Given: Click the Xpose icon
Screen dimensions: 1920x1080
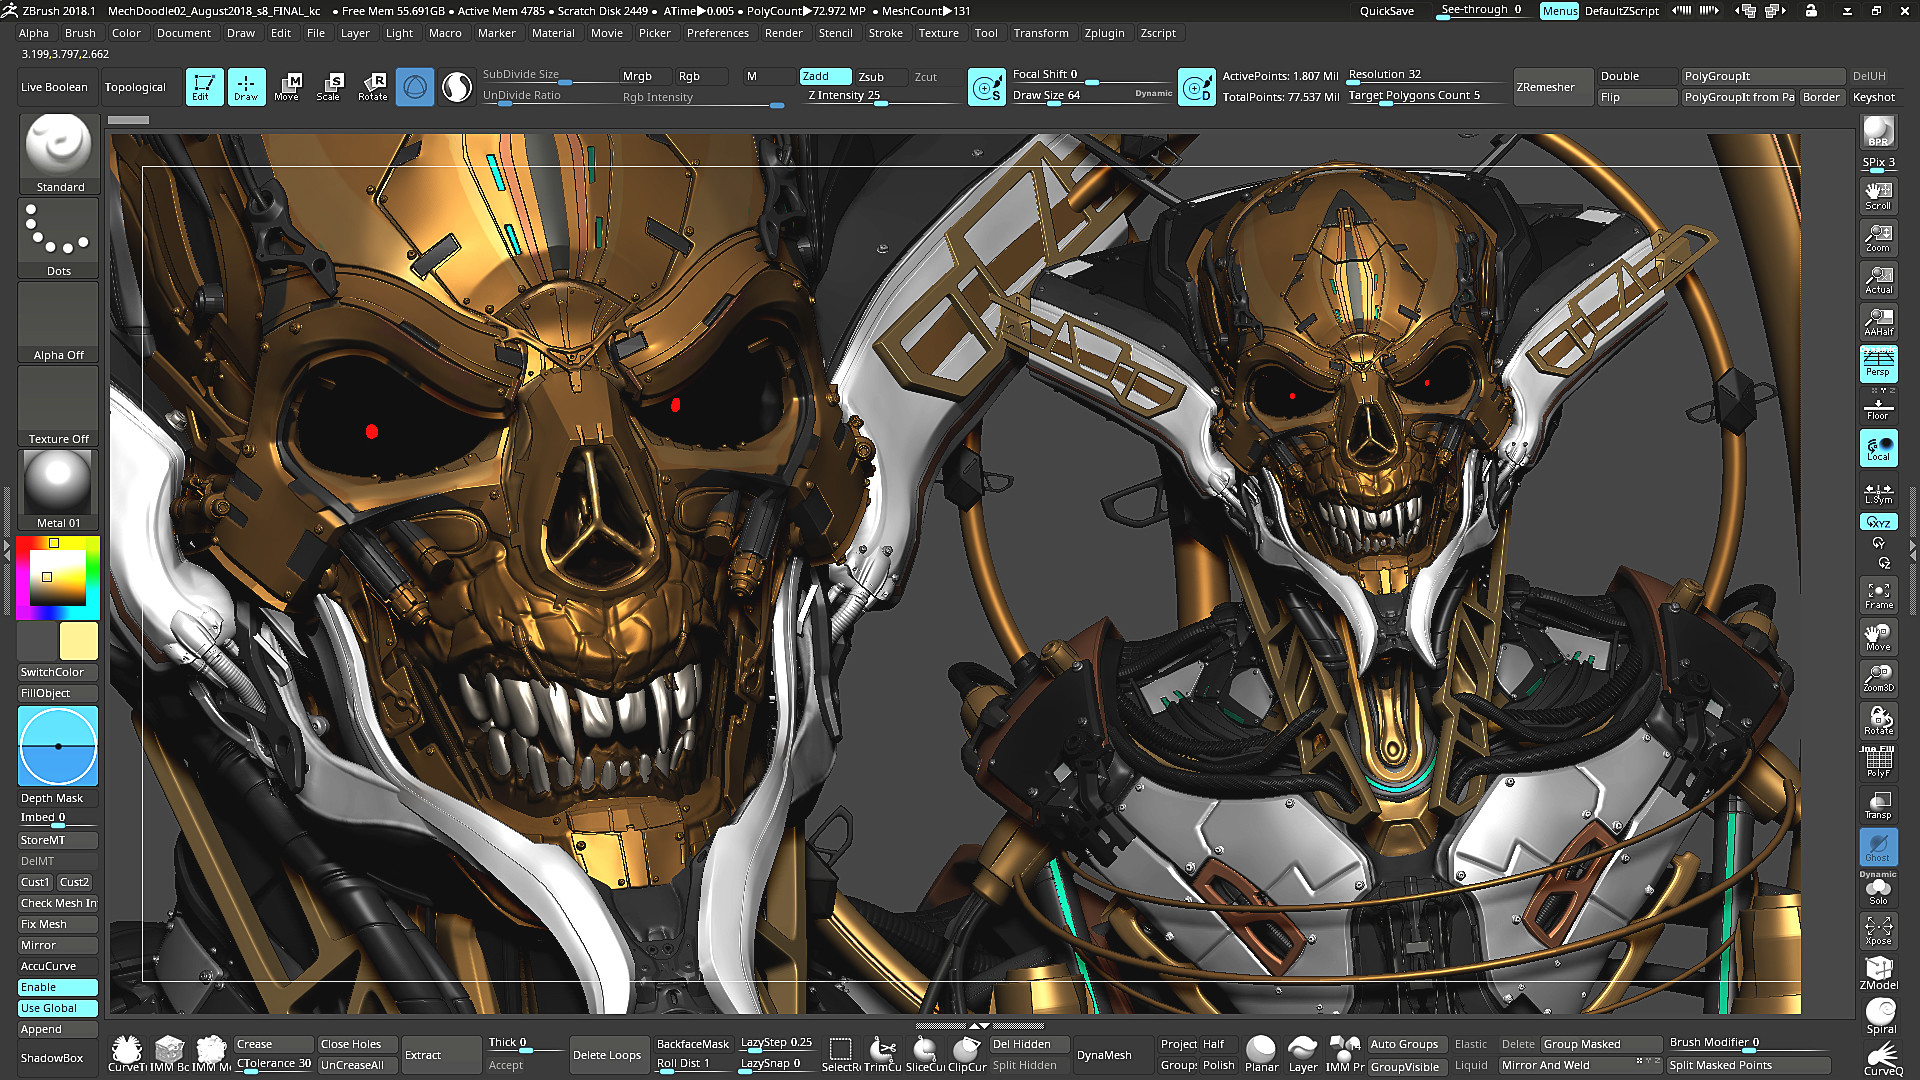Looking at the screenshot, I should (x=1878, y=931).
